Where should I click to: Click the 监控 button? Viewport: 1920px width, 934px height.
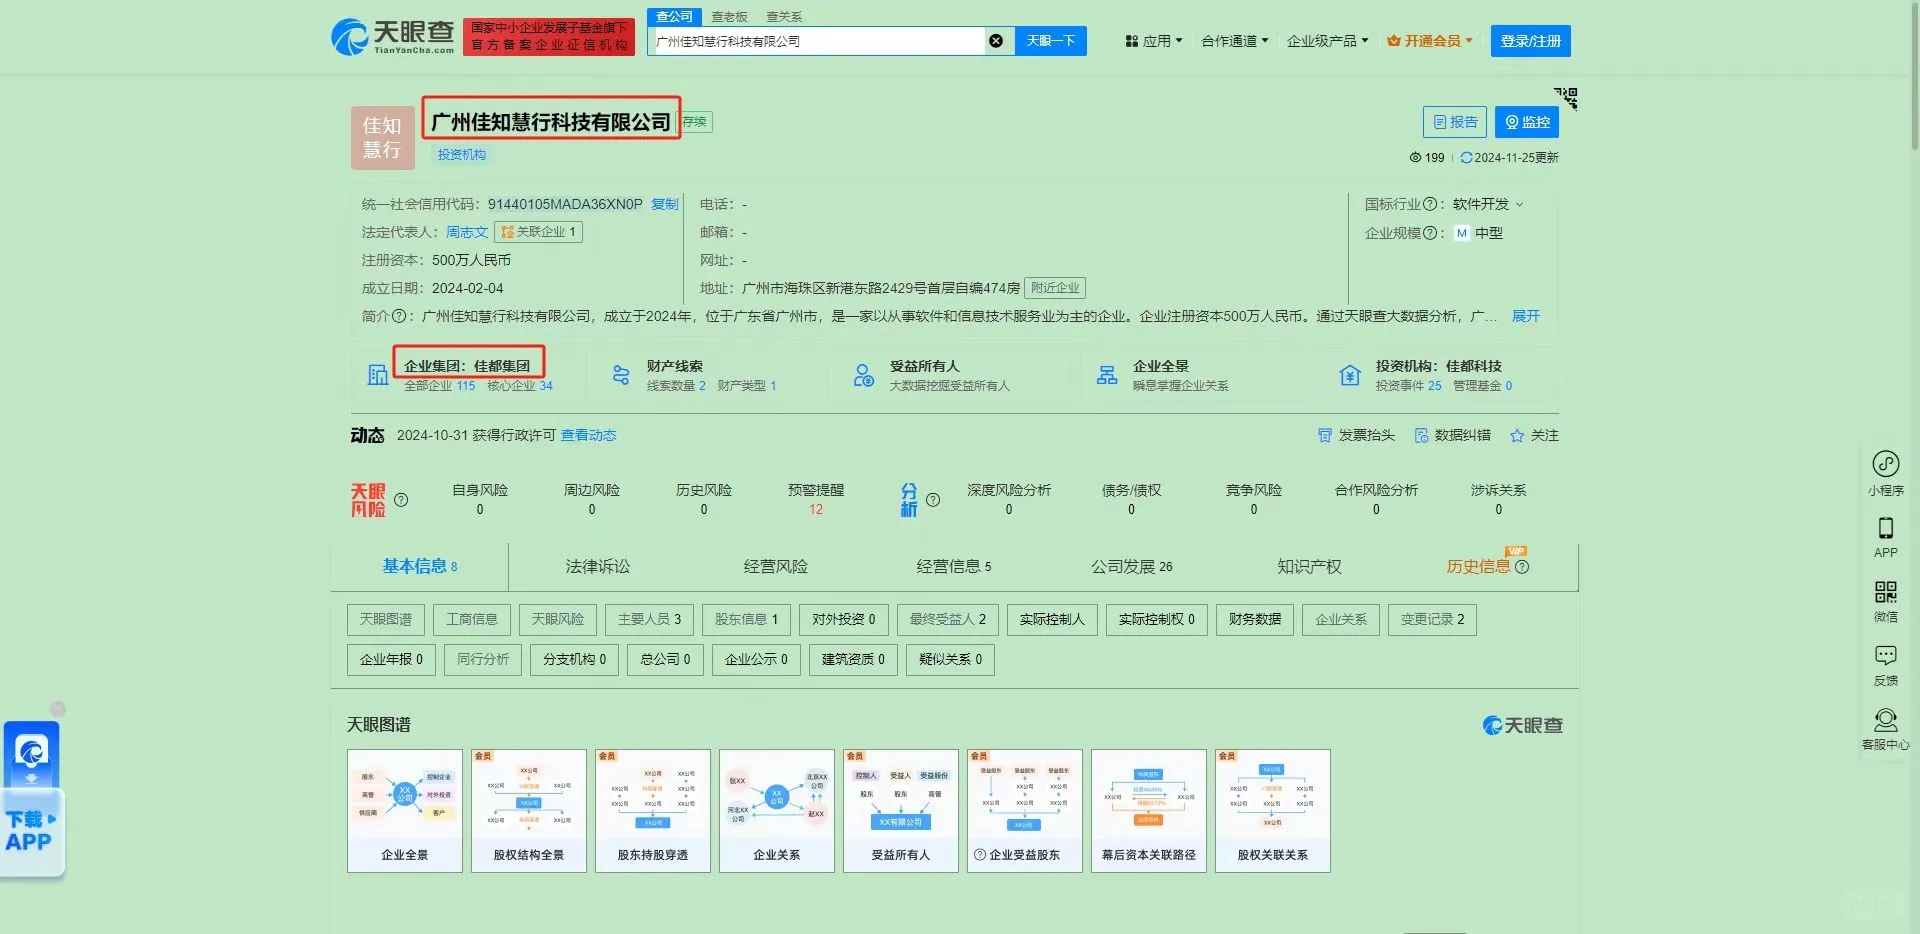pos(1527,122)
